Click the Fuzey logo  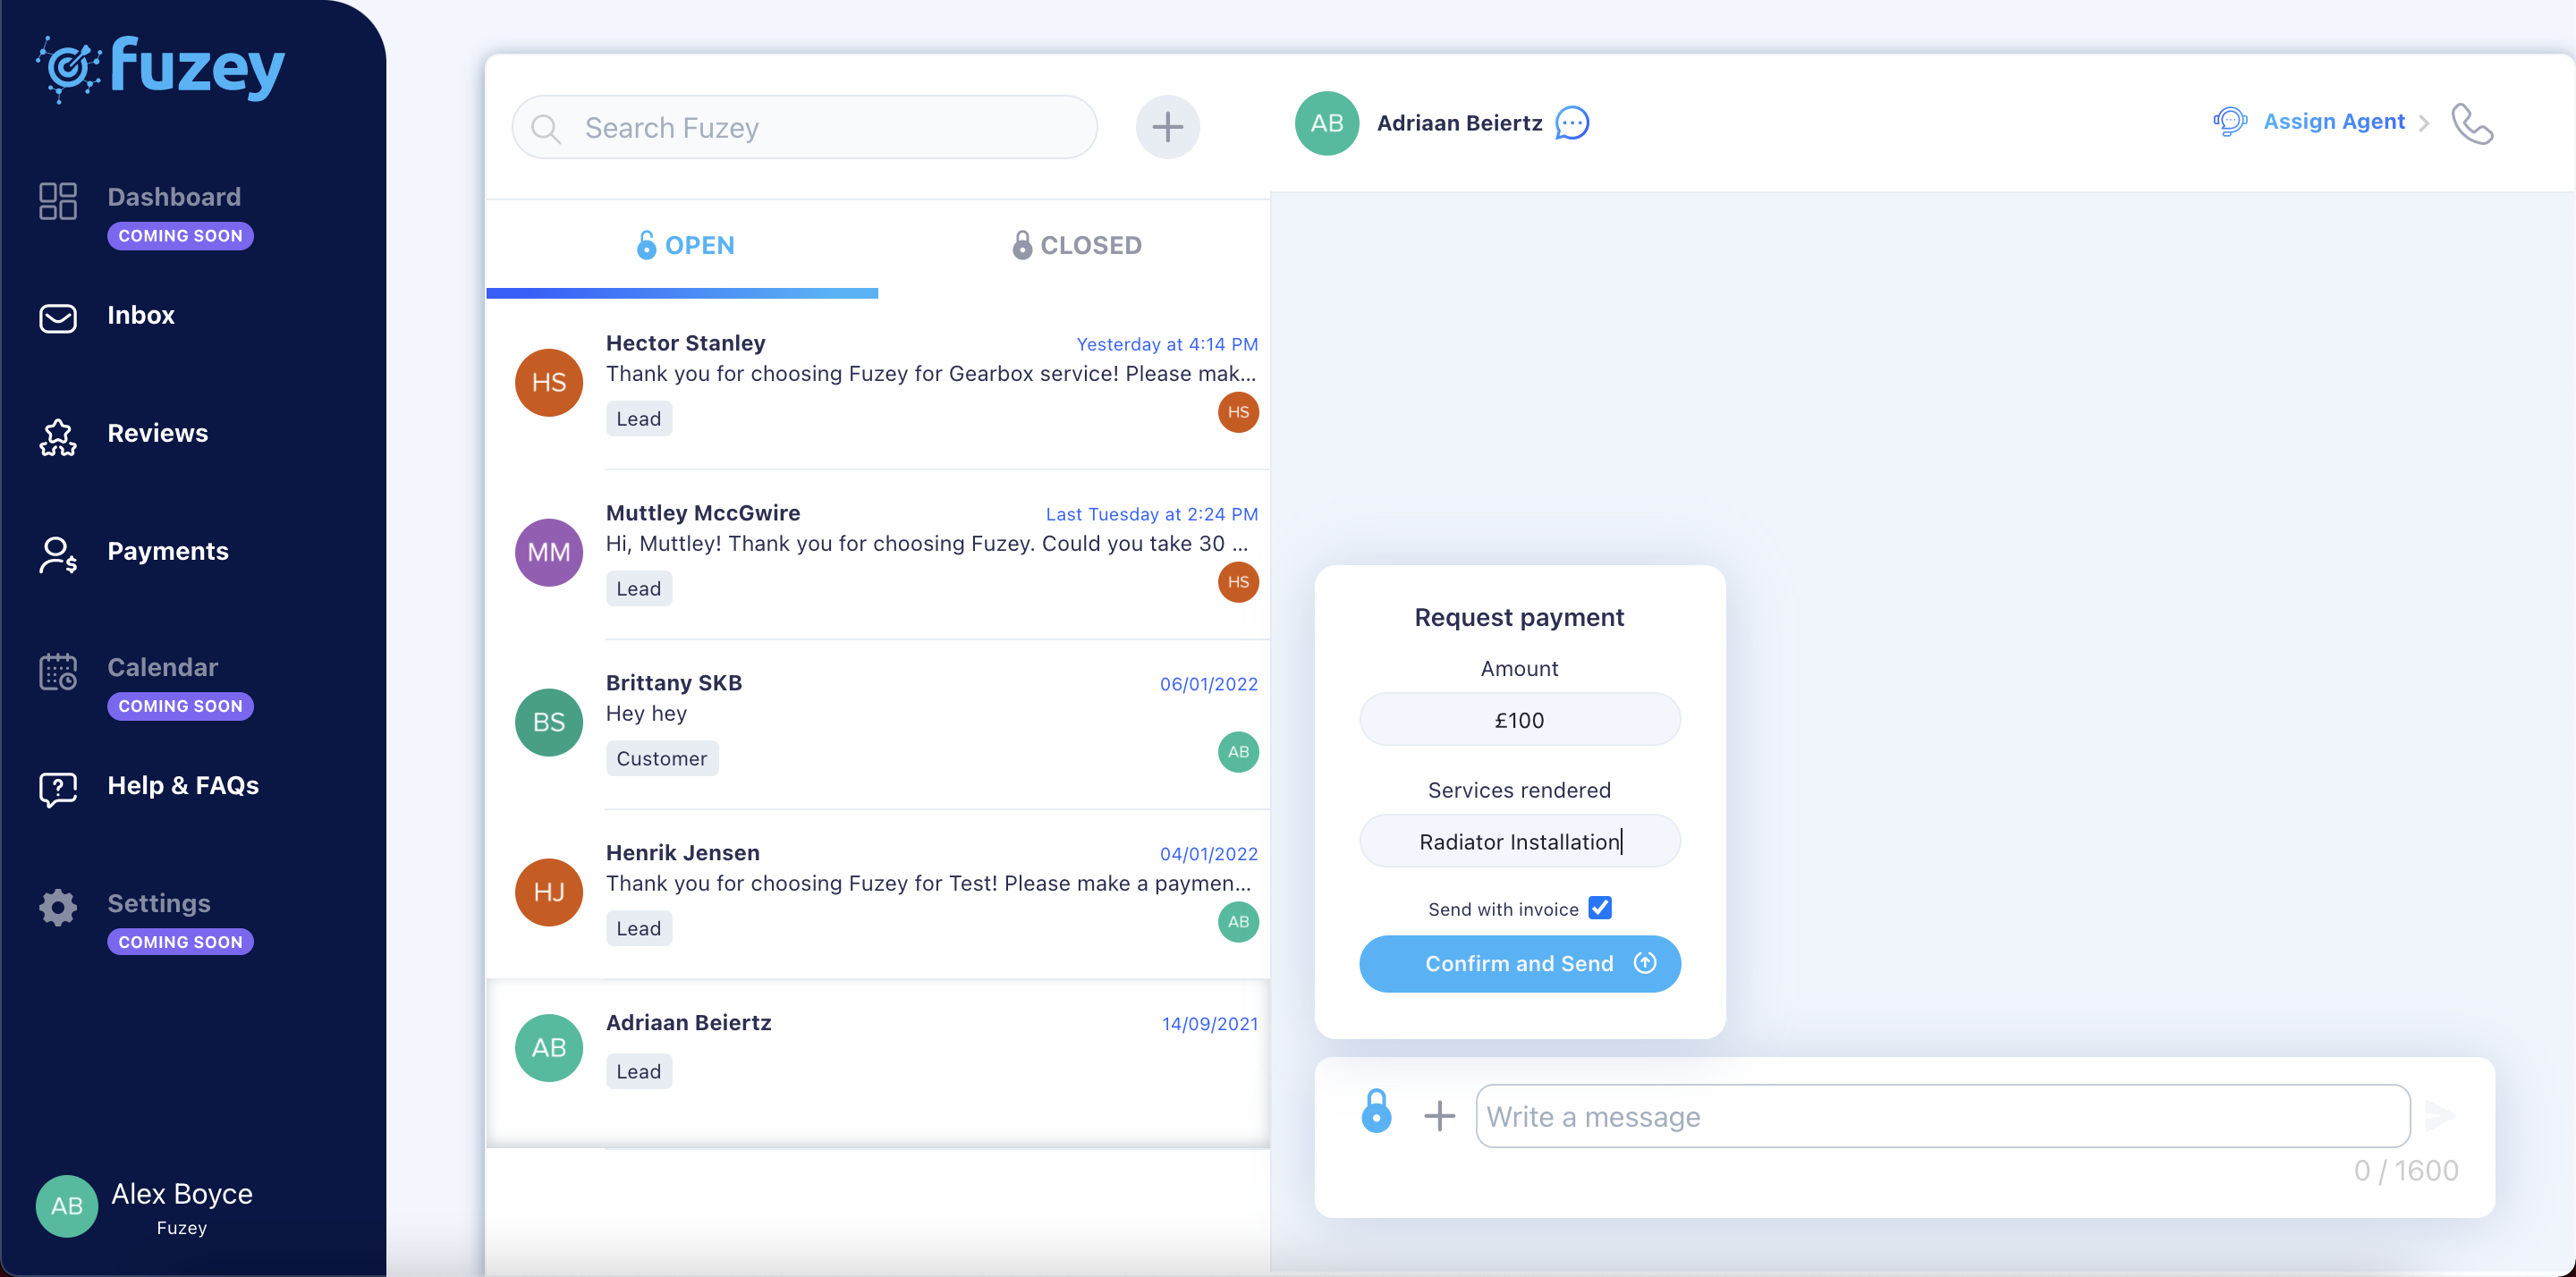click(x=160, y=67)
